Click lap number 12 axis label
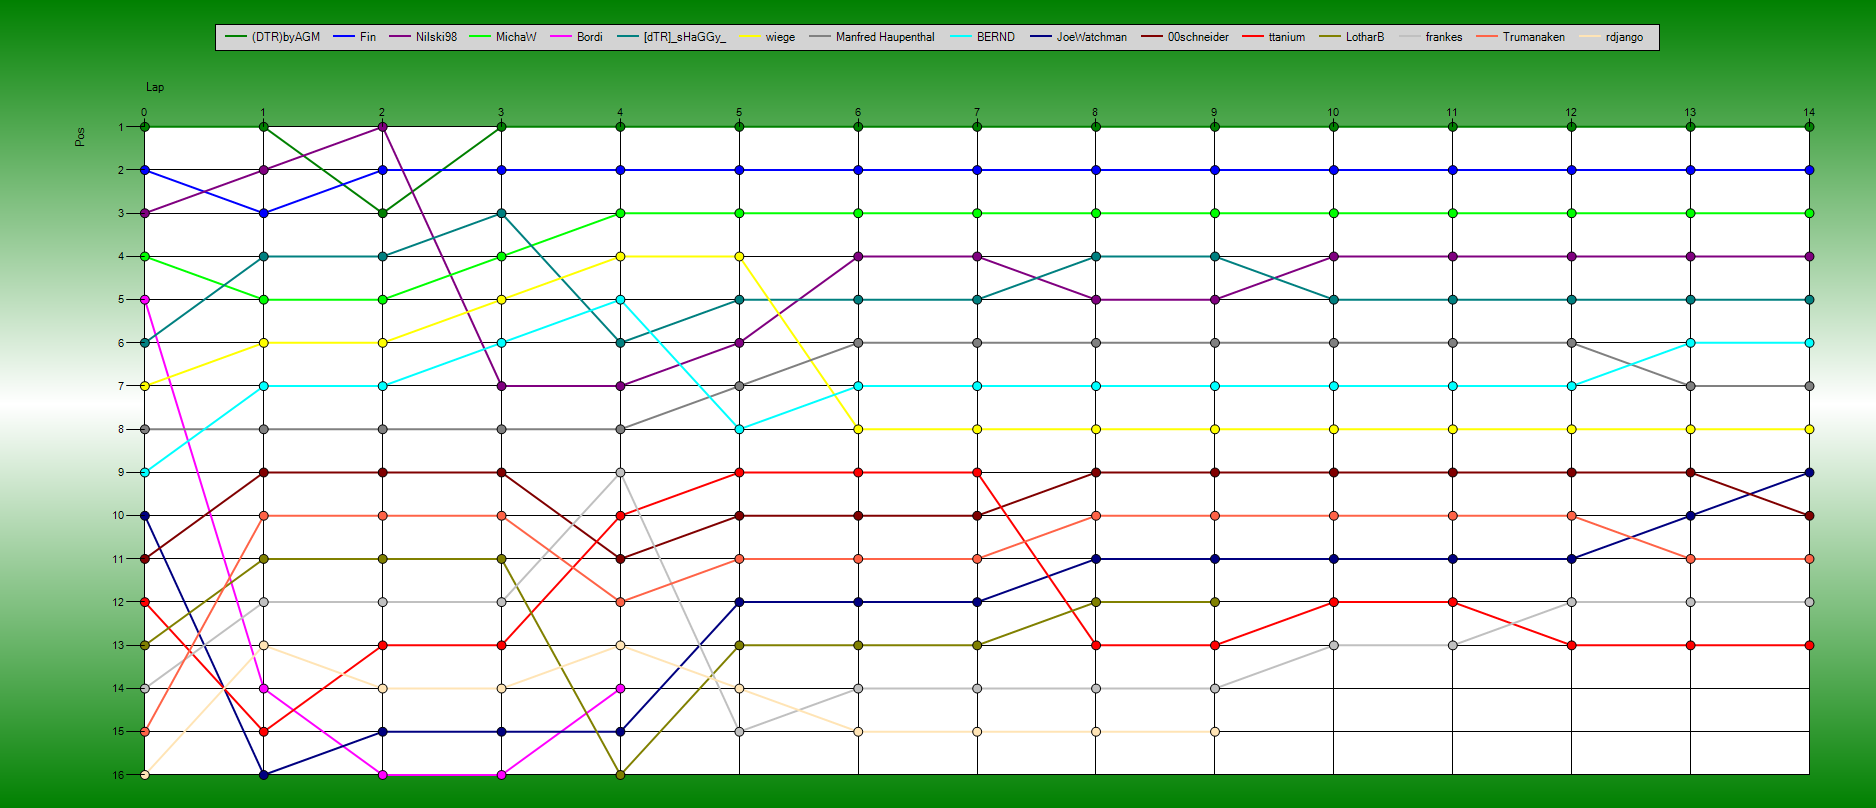 [x=1571, y=113]
